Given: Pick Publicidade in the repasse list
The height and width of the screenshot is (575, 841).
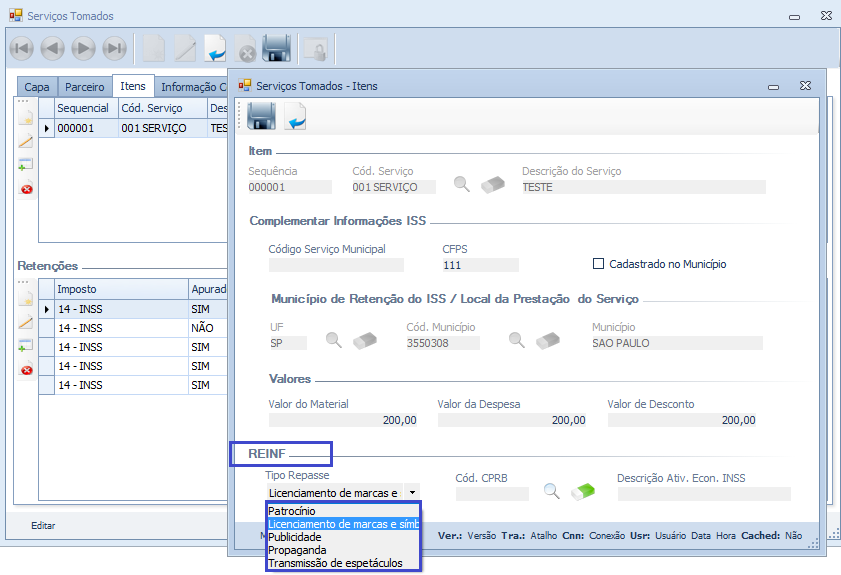Looking at the screenshot, I should pos(294,537).
